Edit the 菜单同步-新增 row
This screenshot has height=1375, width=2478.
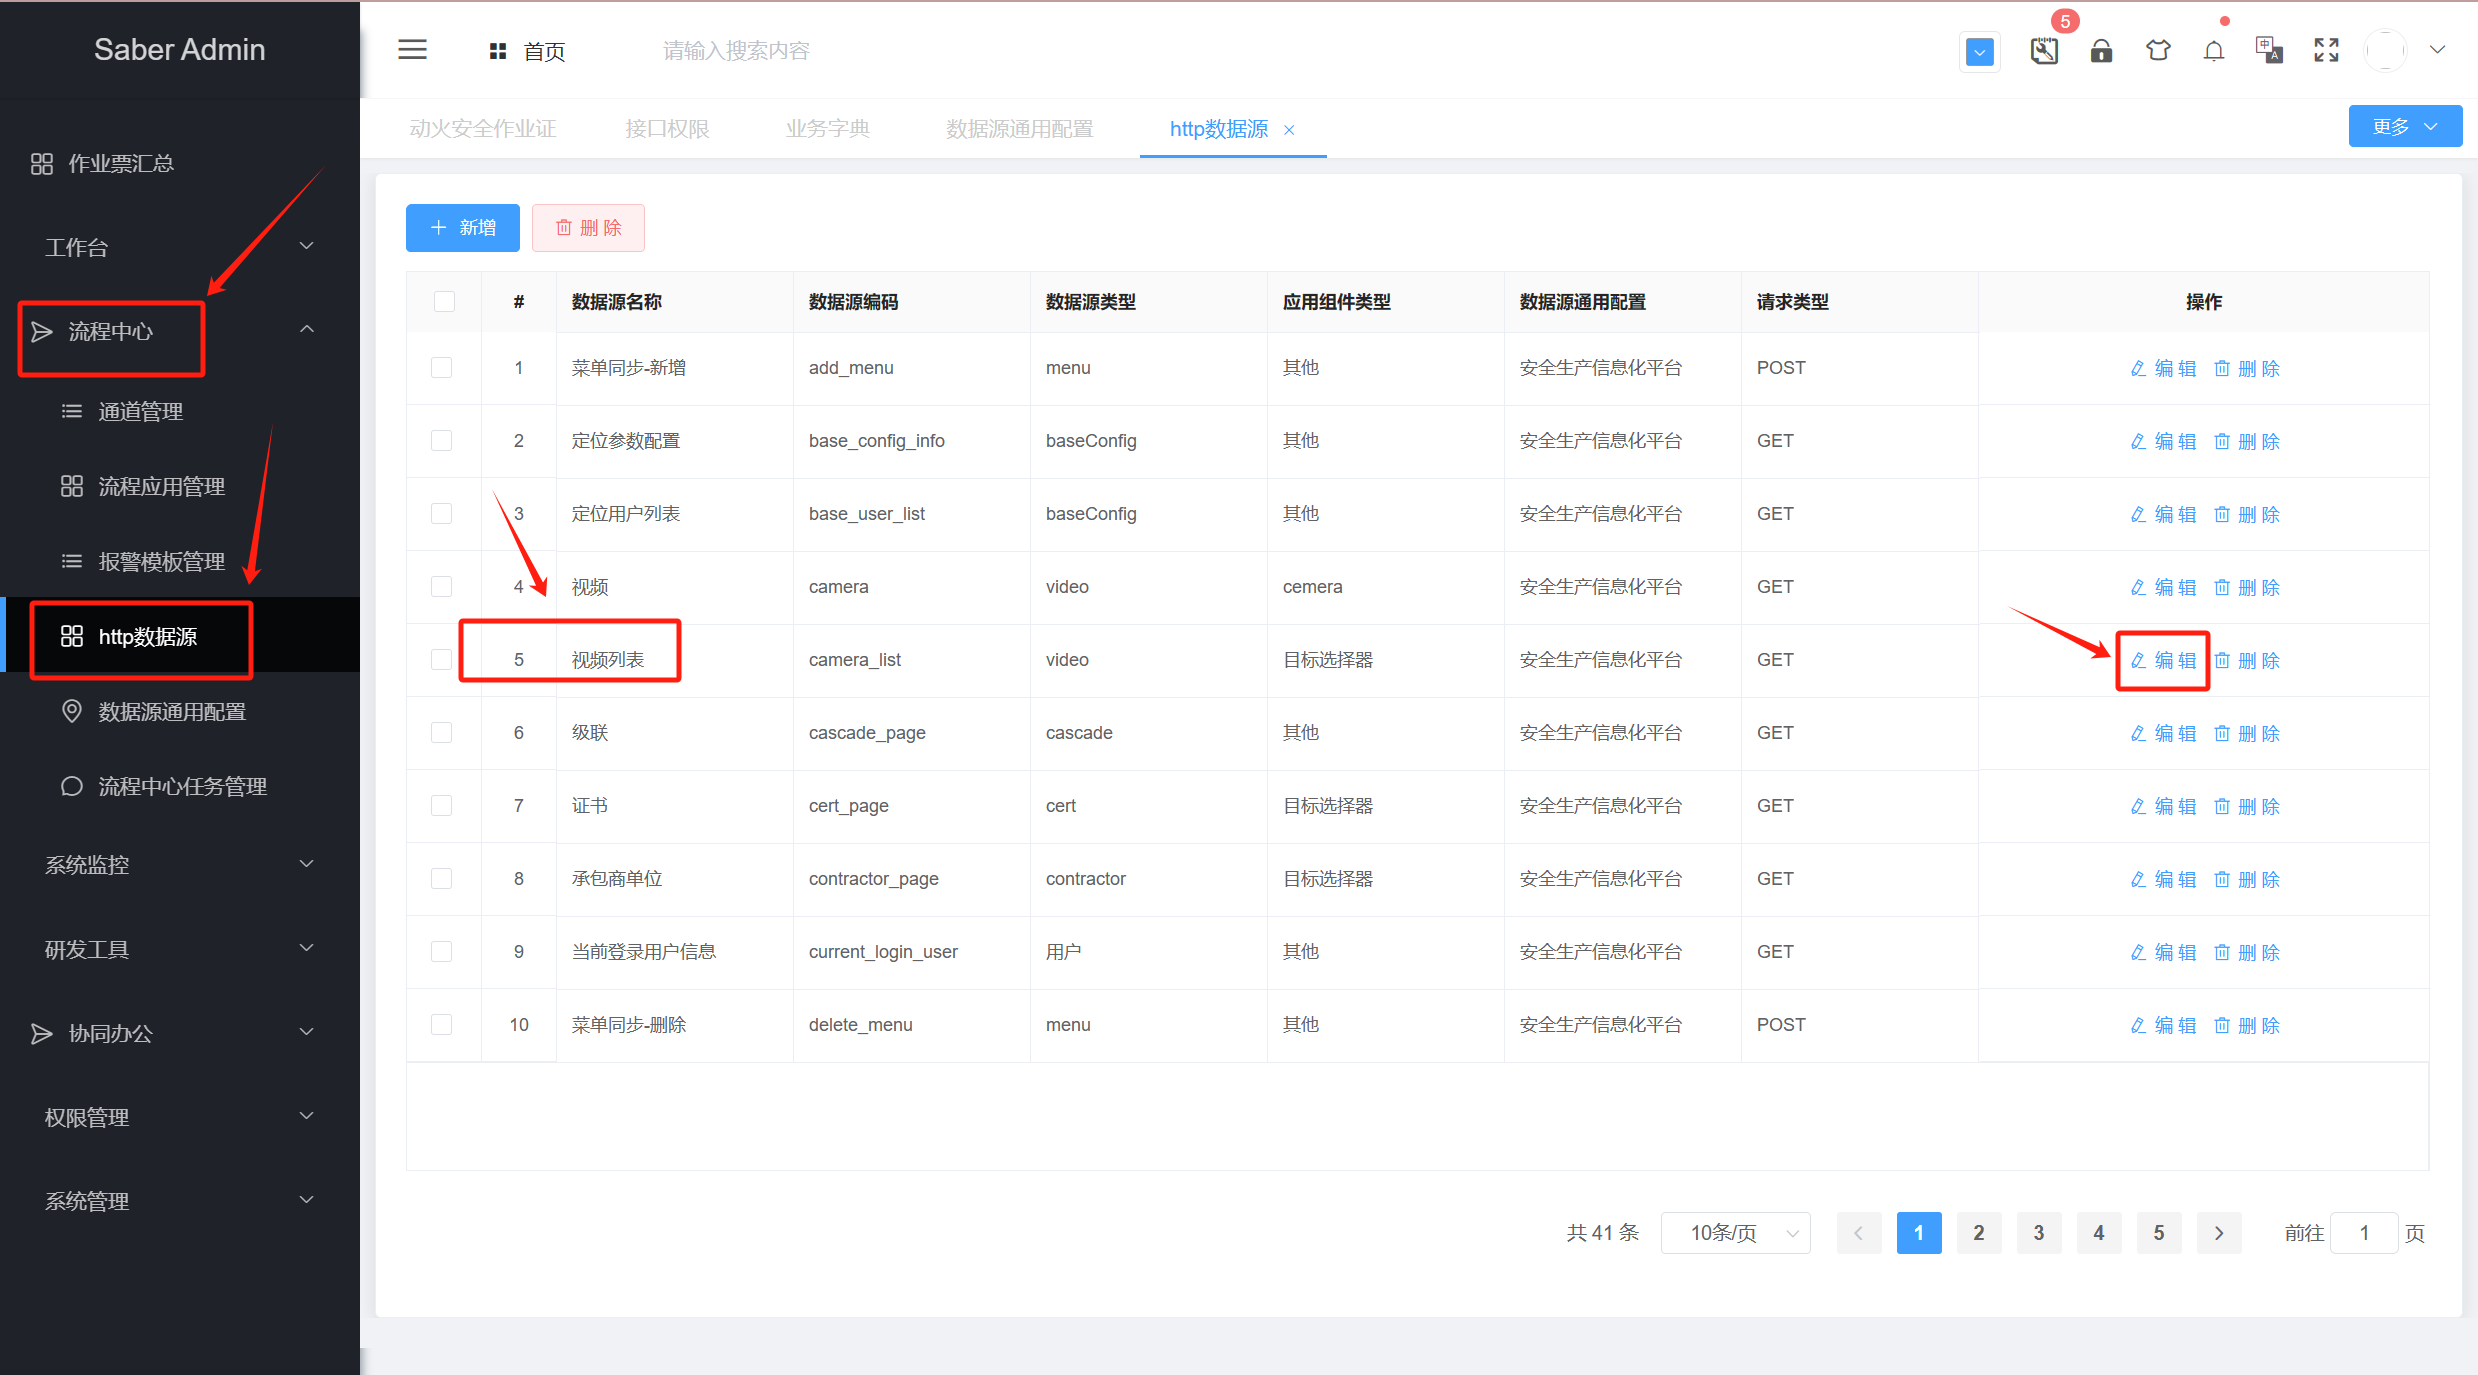point(2163,368)
